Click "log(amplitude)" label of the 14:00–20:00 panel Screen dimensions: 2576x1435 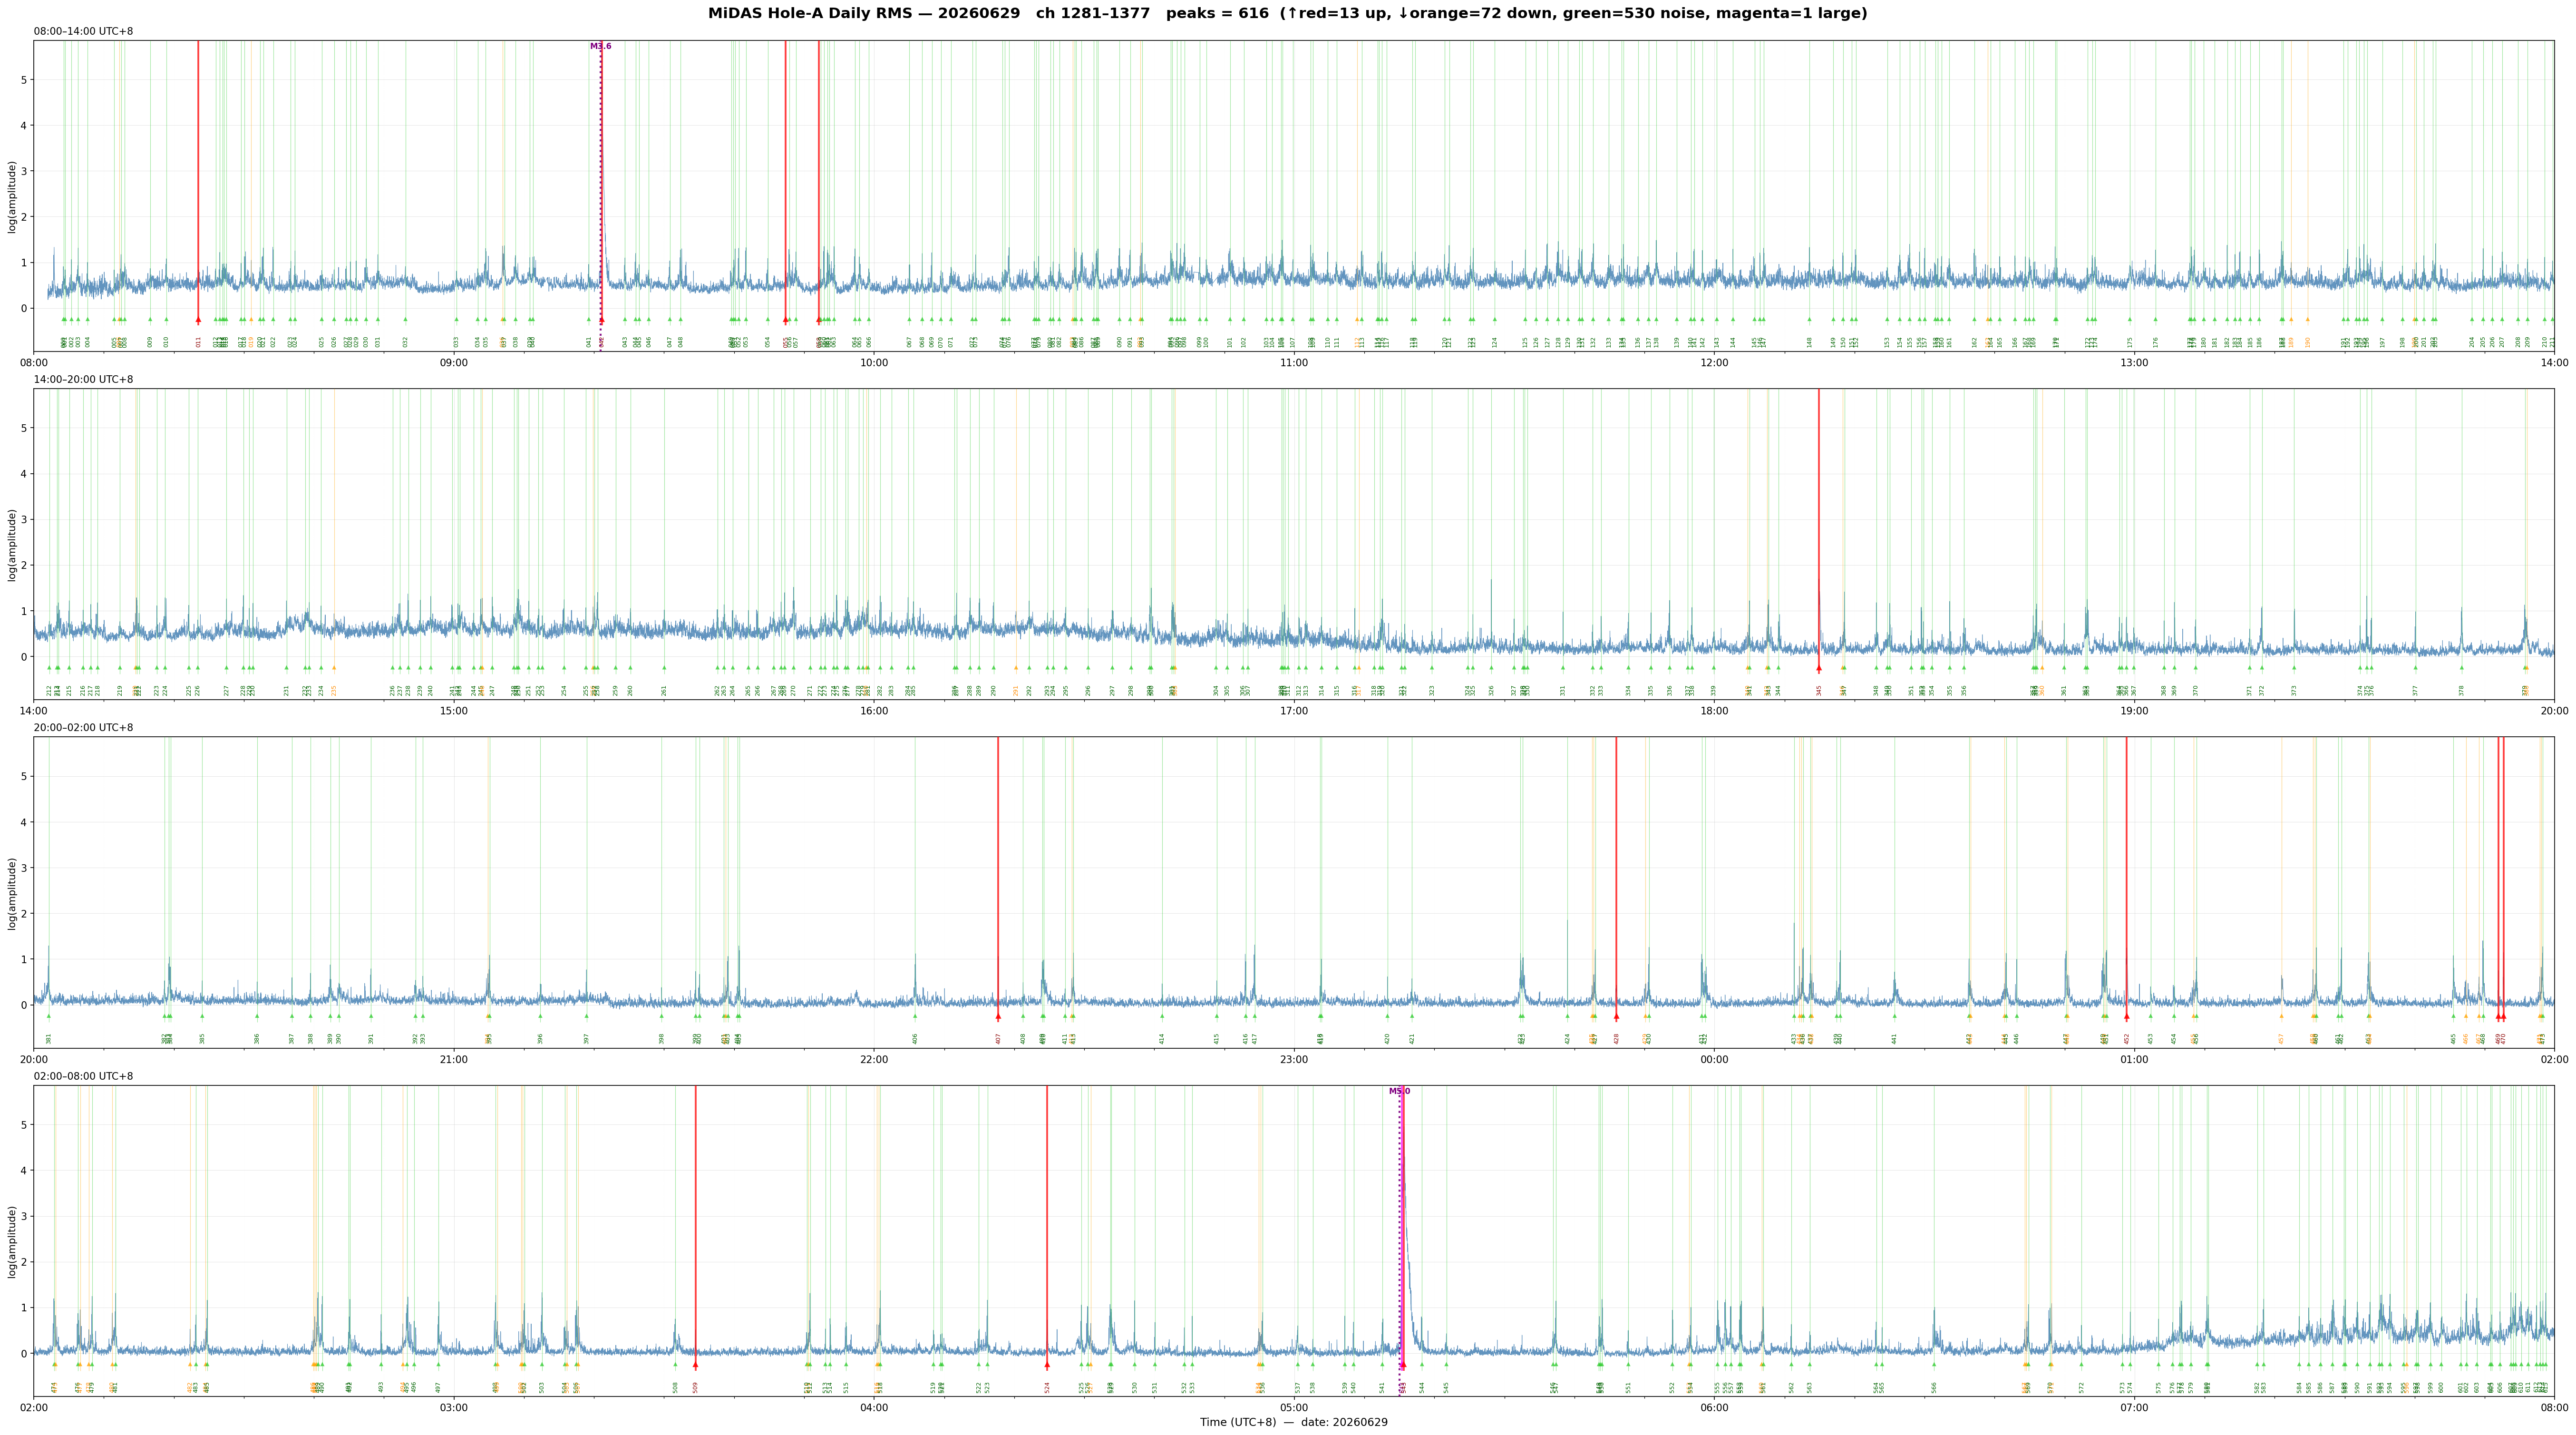click(x=13, y=545)
